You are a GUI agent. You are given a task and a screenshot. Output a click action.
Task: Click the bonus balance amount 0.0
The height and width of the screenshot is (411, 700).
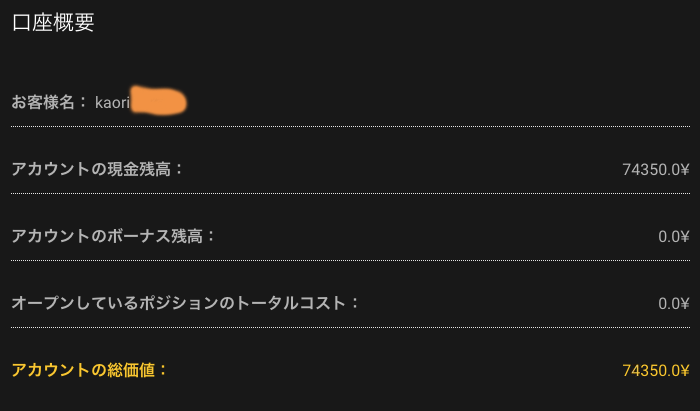[x=668, y=237]
